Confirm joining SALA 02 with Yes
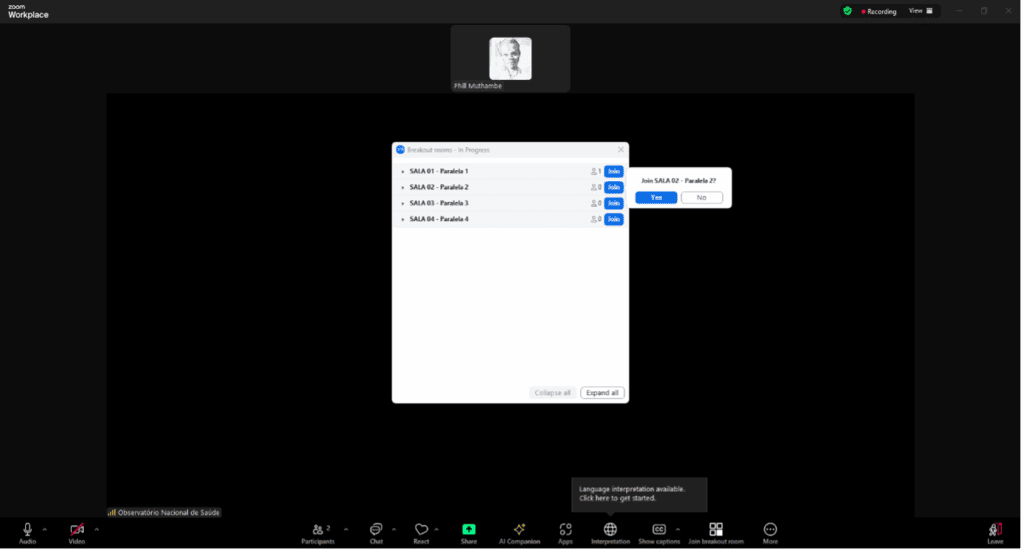 coord(656,197)
